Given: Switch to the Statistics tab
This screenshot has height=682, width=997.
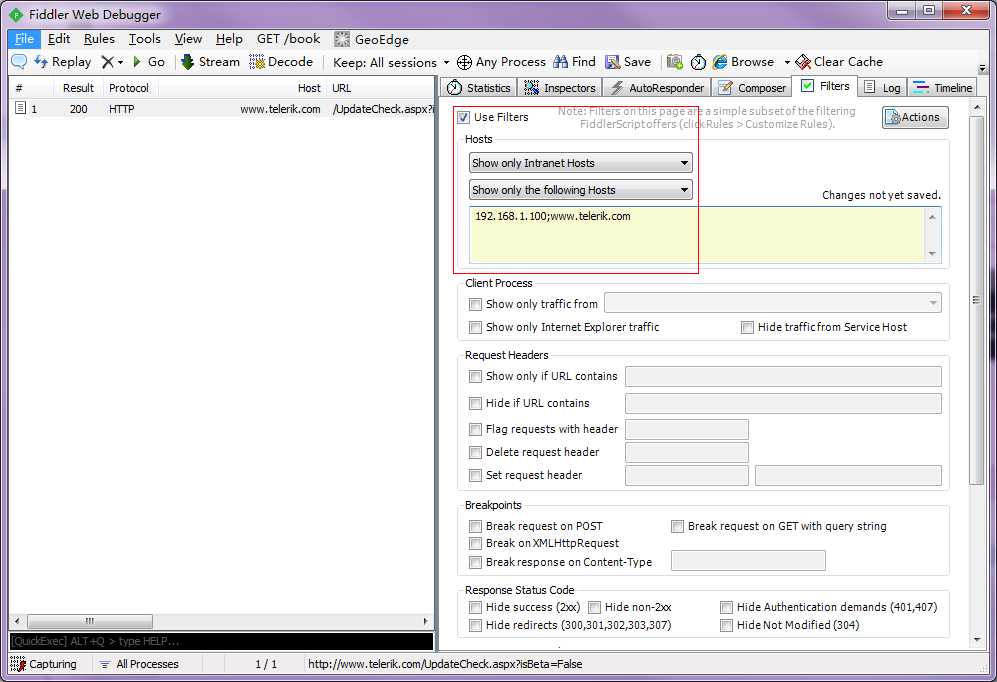Looking at the screenshot, I should (479, 88).
